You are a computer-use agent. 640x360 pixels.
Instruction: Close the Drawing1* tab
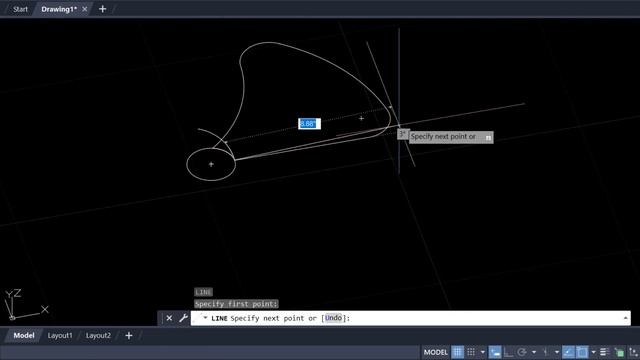(84, 9)
